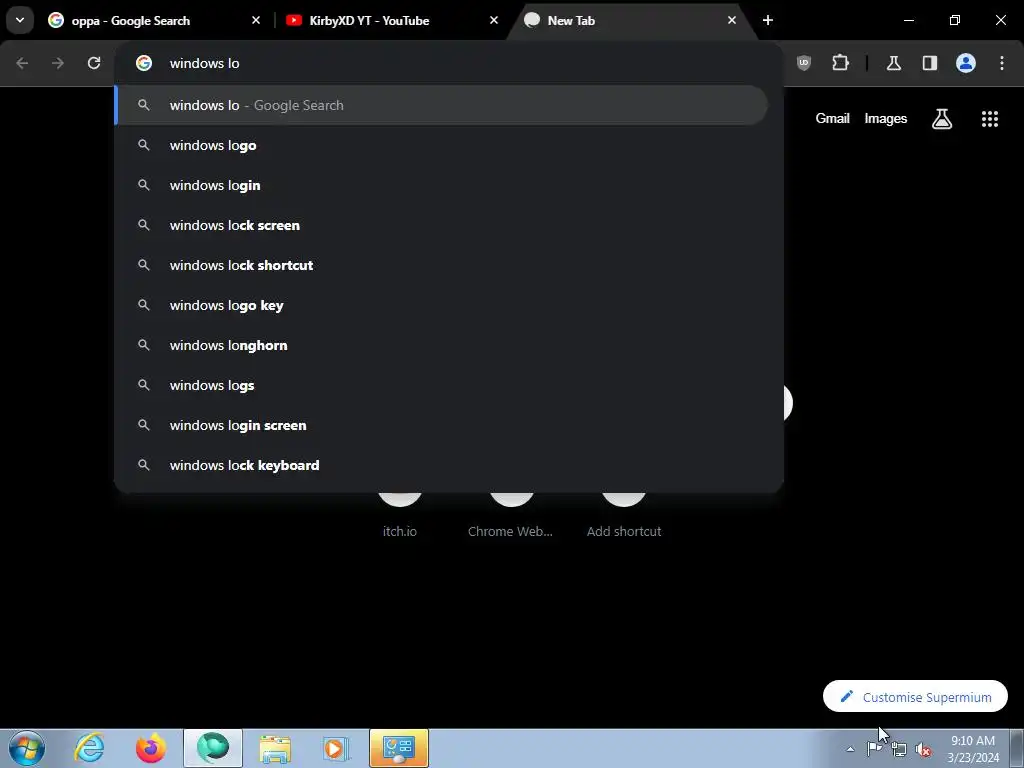Click the Add shortcut tile
1024x768 pixels.
click(624, 516)
